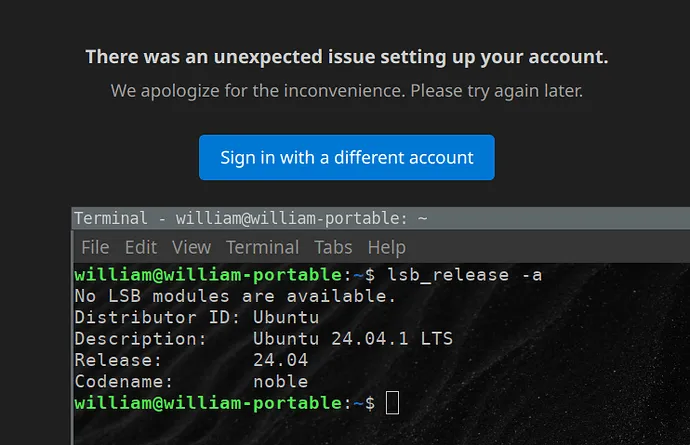Viewport: 690px width, 445px height.
Task: Click Sign in with a different account
Action: click(346, 158)
